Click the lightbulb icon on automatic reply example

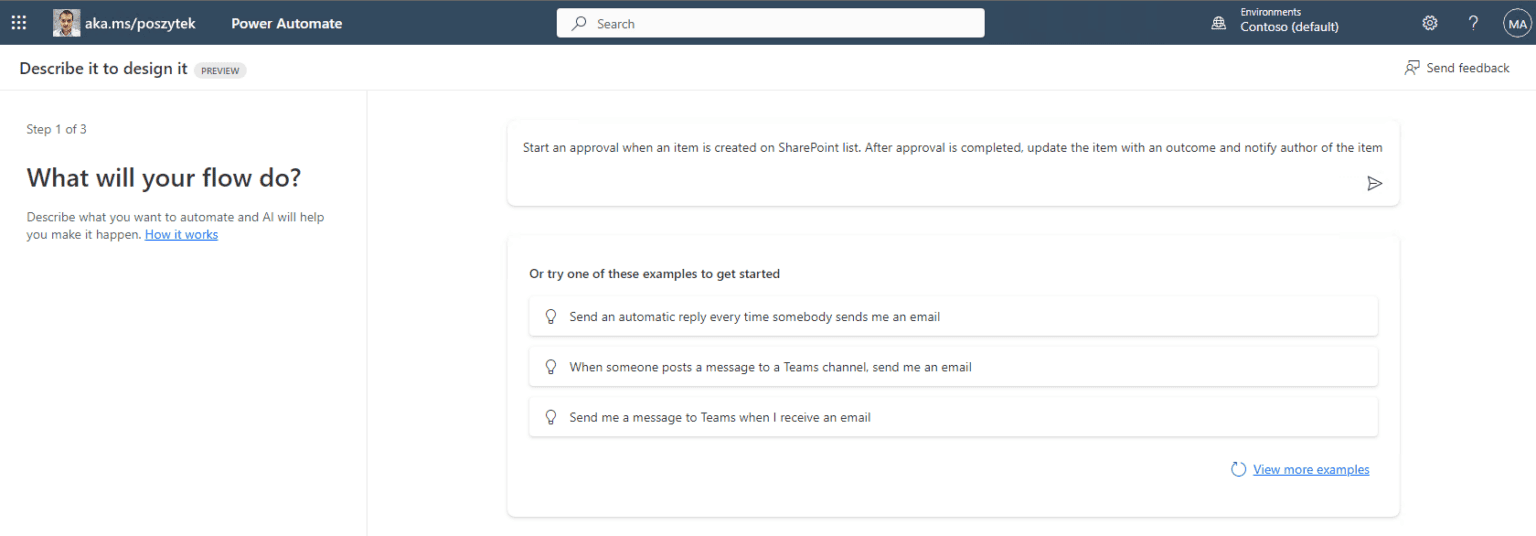click(x=550, y=316)
